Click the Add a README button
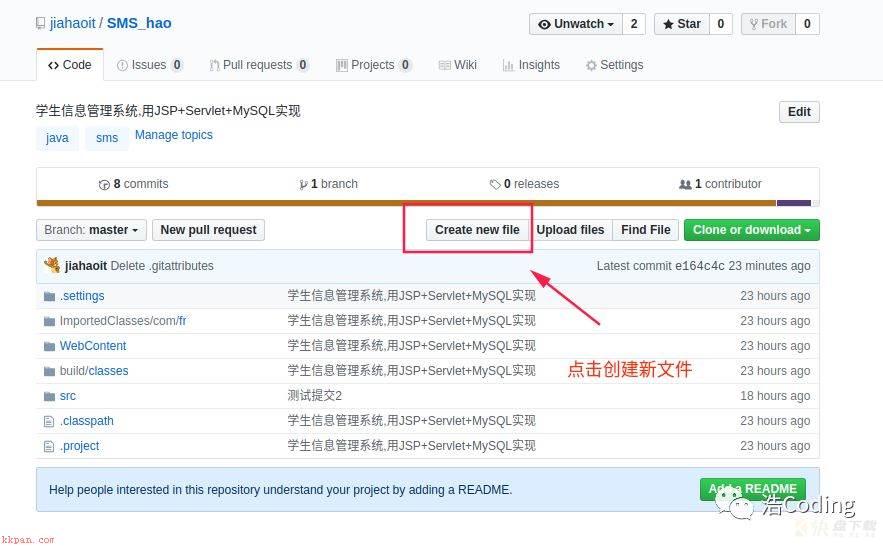Screen dimensions: 883x546 752,489
